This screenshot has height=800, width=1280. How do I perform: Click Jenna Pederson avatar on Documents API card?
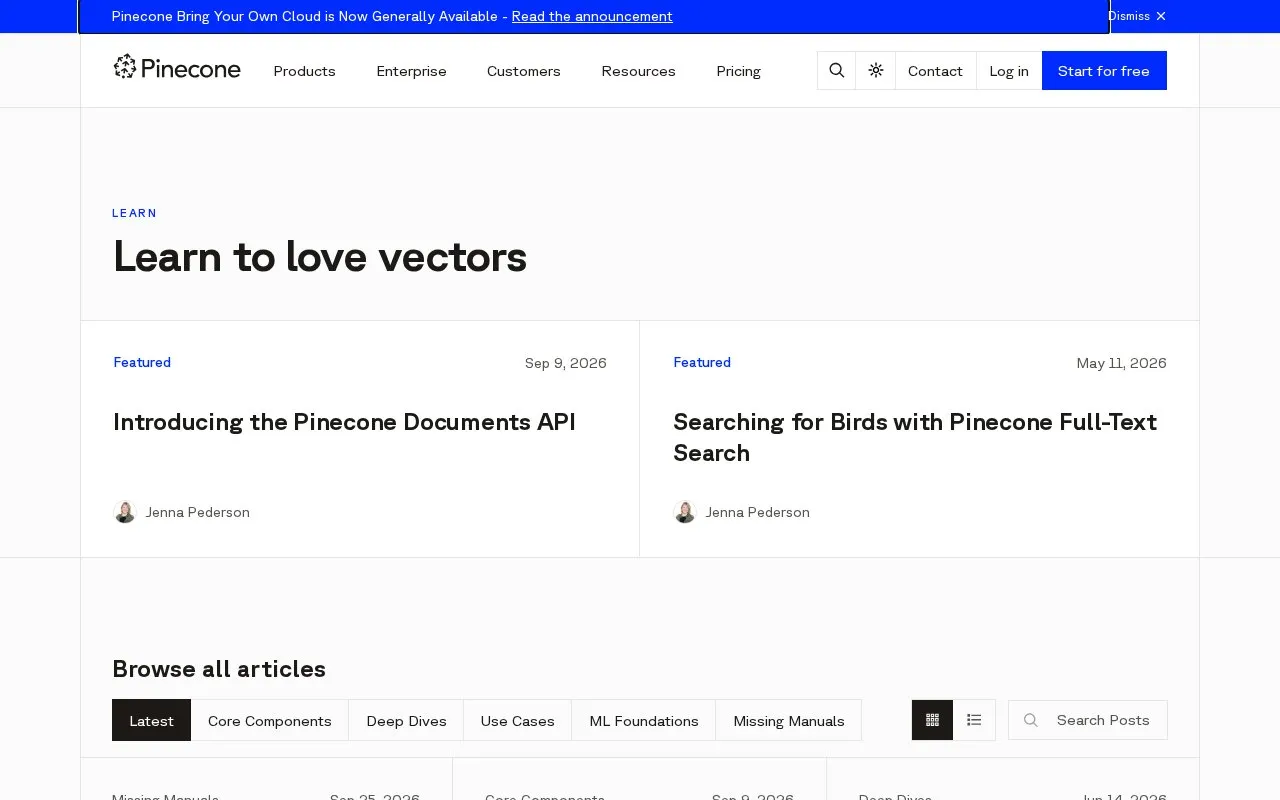tap(125, 512)
